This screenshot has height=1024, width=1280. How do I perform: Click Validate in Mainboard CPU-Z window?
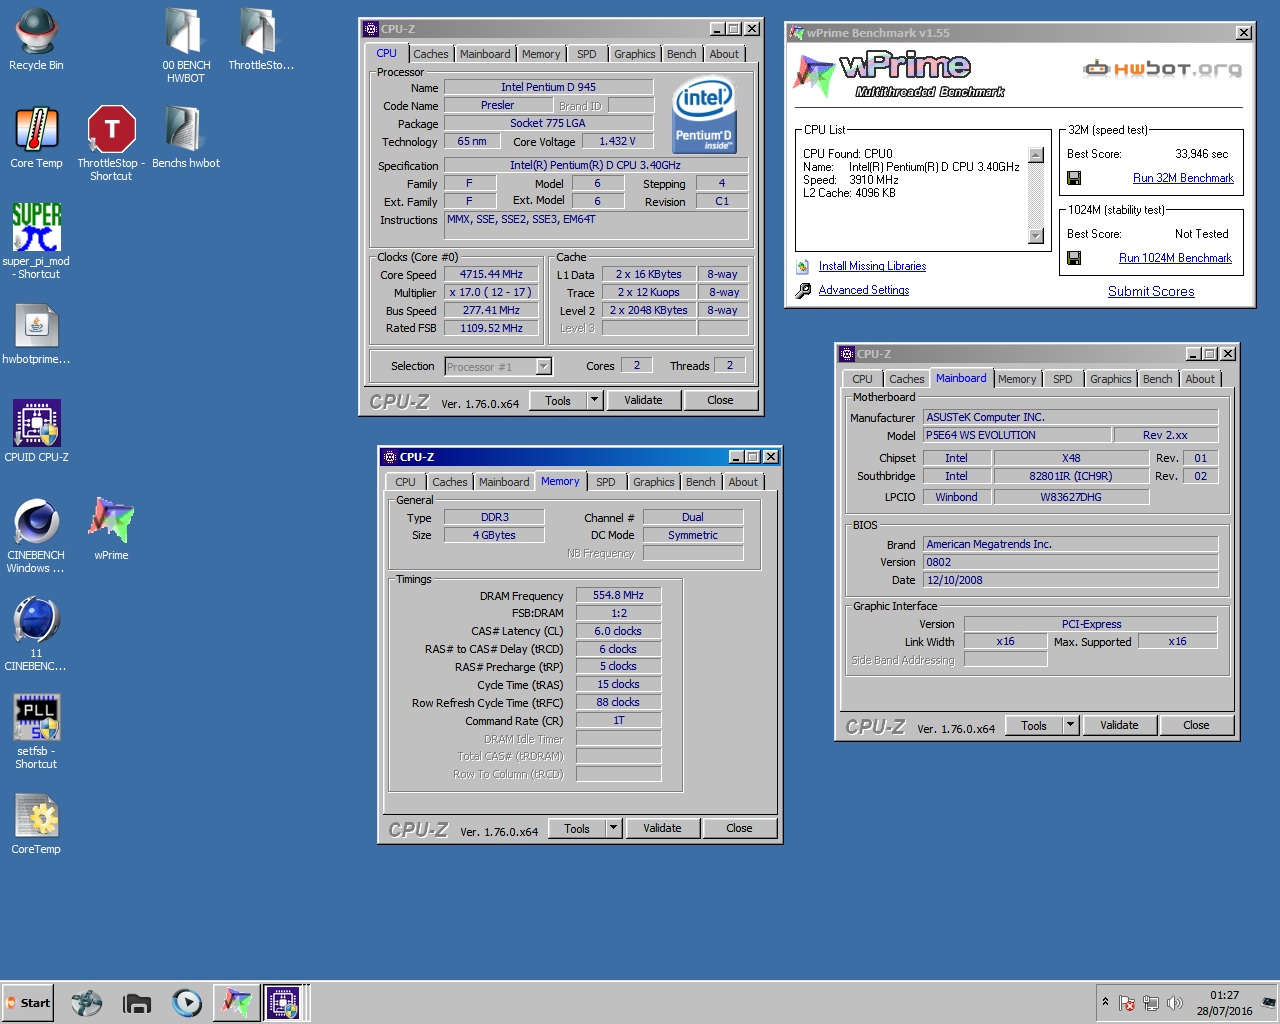tap(1119, 725)
